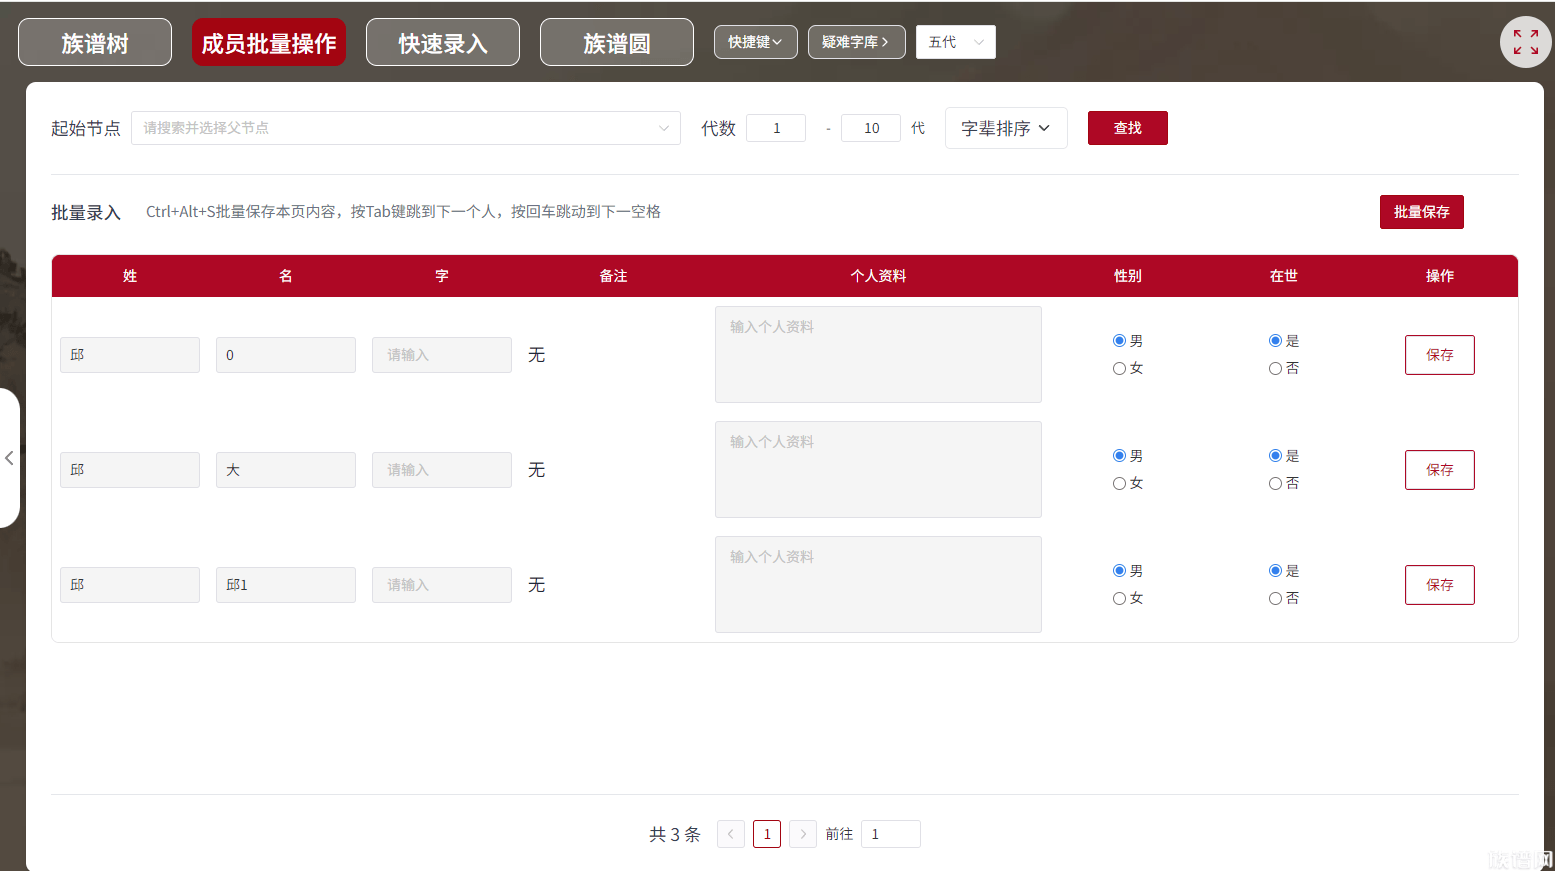This screenshot has width=1555, height=871.
Task: Select 女 gender for the first member row
Action: [x=1119, y=368]
